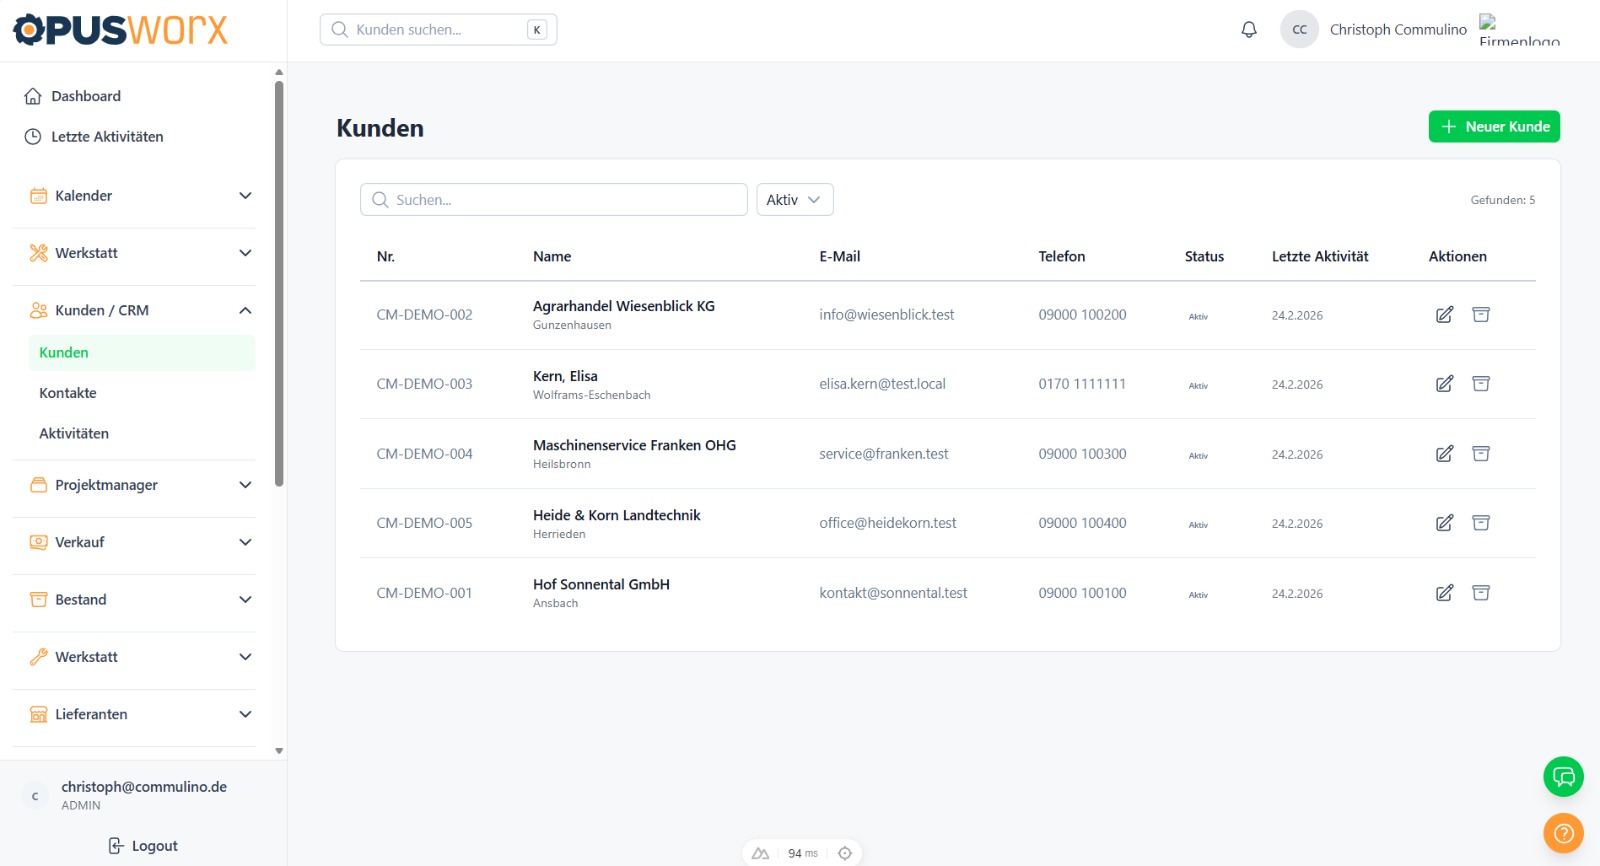The height and width of the screenshot is (866, 1600).
Task: Open the orange help question button
Action: coord(1563,833)
